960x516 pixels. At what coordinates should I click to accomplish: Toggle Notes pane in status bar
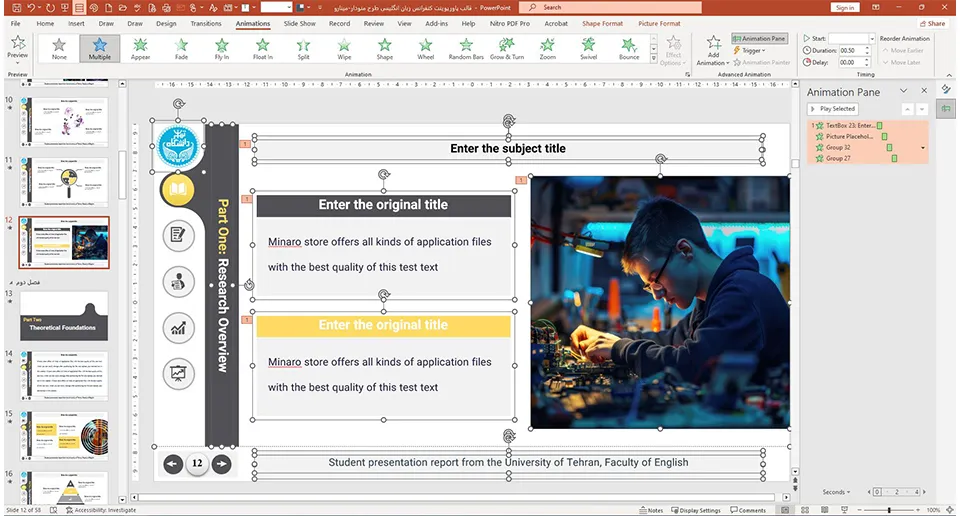(x=651, y=510)
